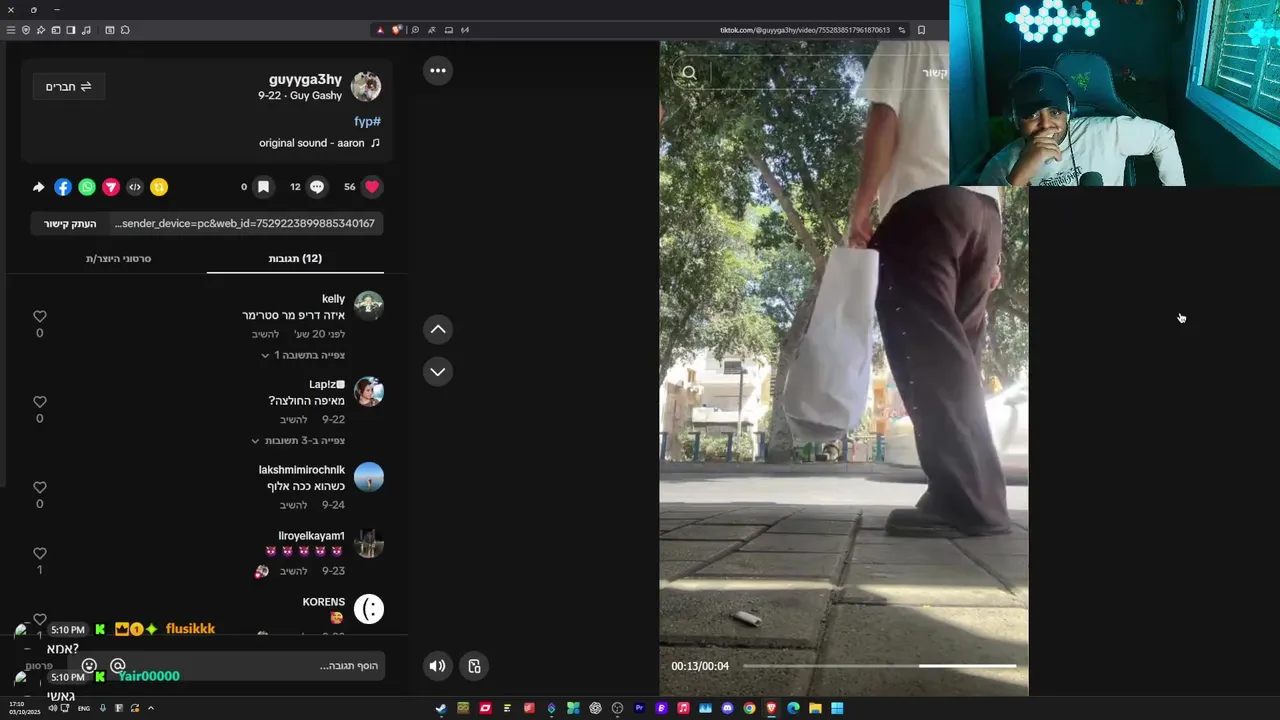Switch to the סרטוני היוצר/ת creator videos tab

[x=118, y=258]
